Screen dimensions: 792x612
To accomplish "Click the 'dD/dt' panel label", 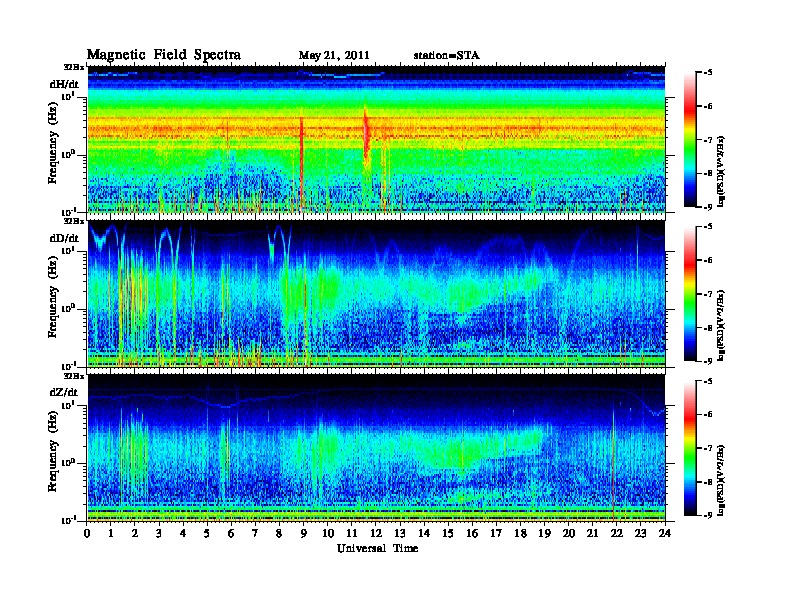I will pos(64,238).
